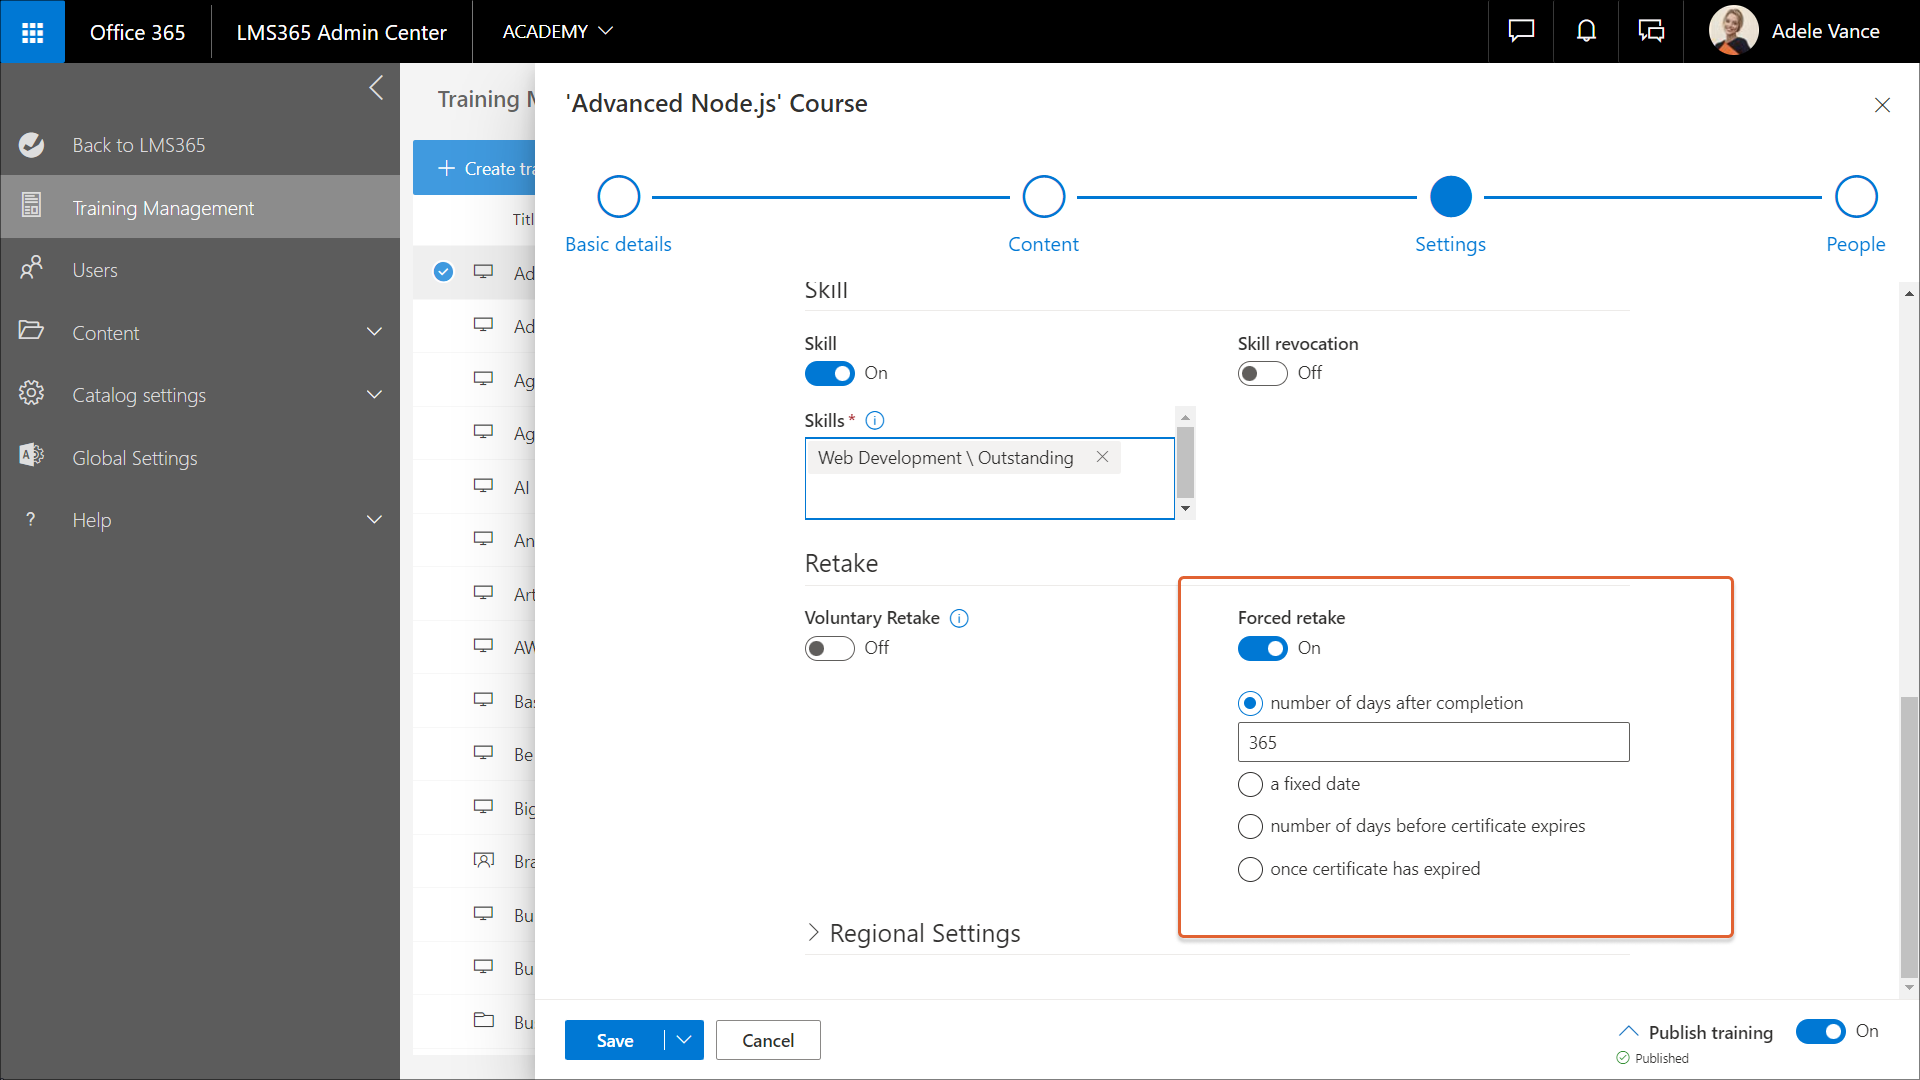Remove the Web Development Outstanding skill tag

1102,457
